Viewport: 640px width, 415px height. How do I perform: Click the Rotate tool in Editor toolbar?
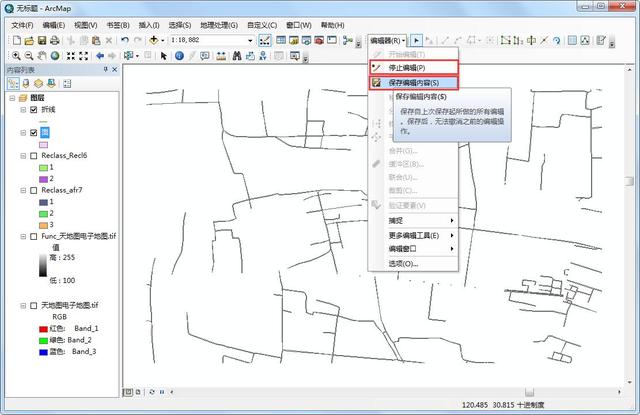tap(556, 40)
